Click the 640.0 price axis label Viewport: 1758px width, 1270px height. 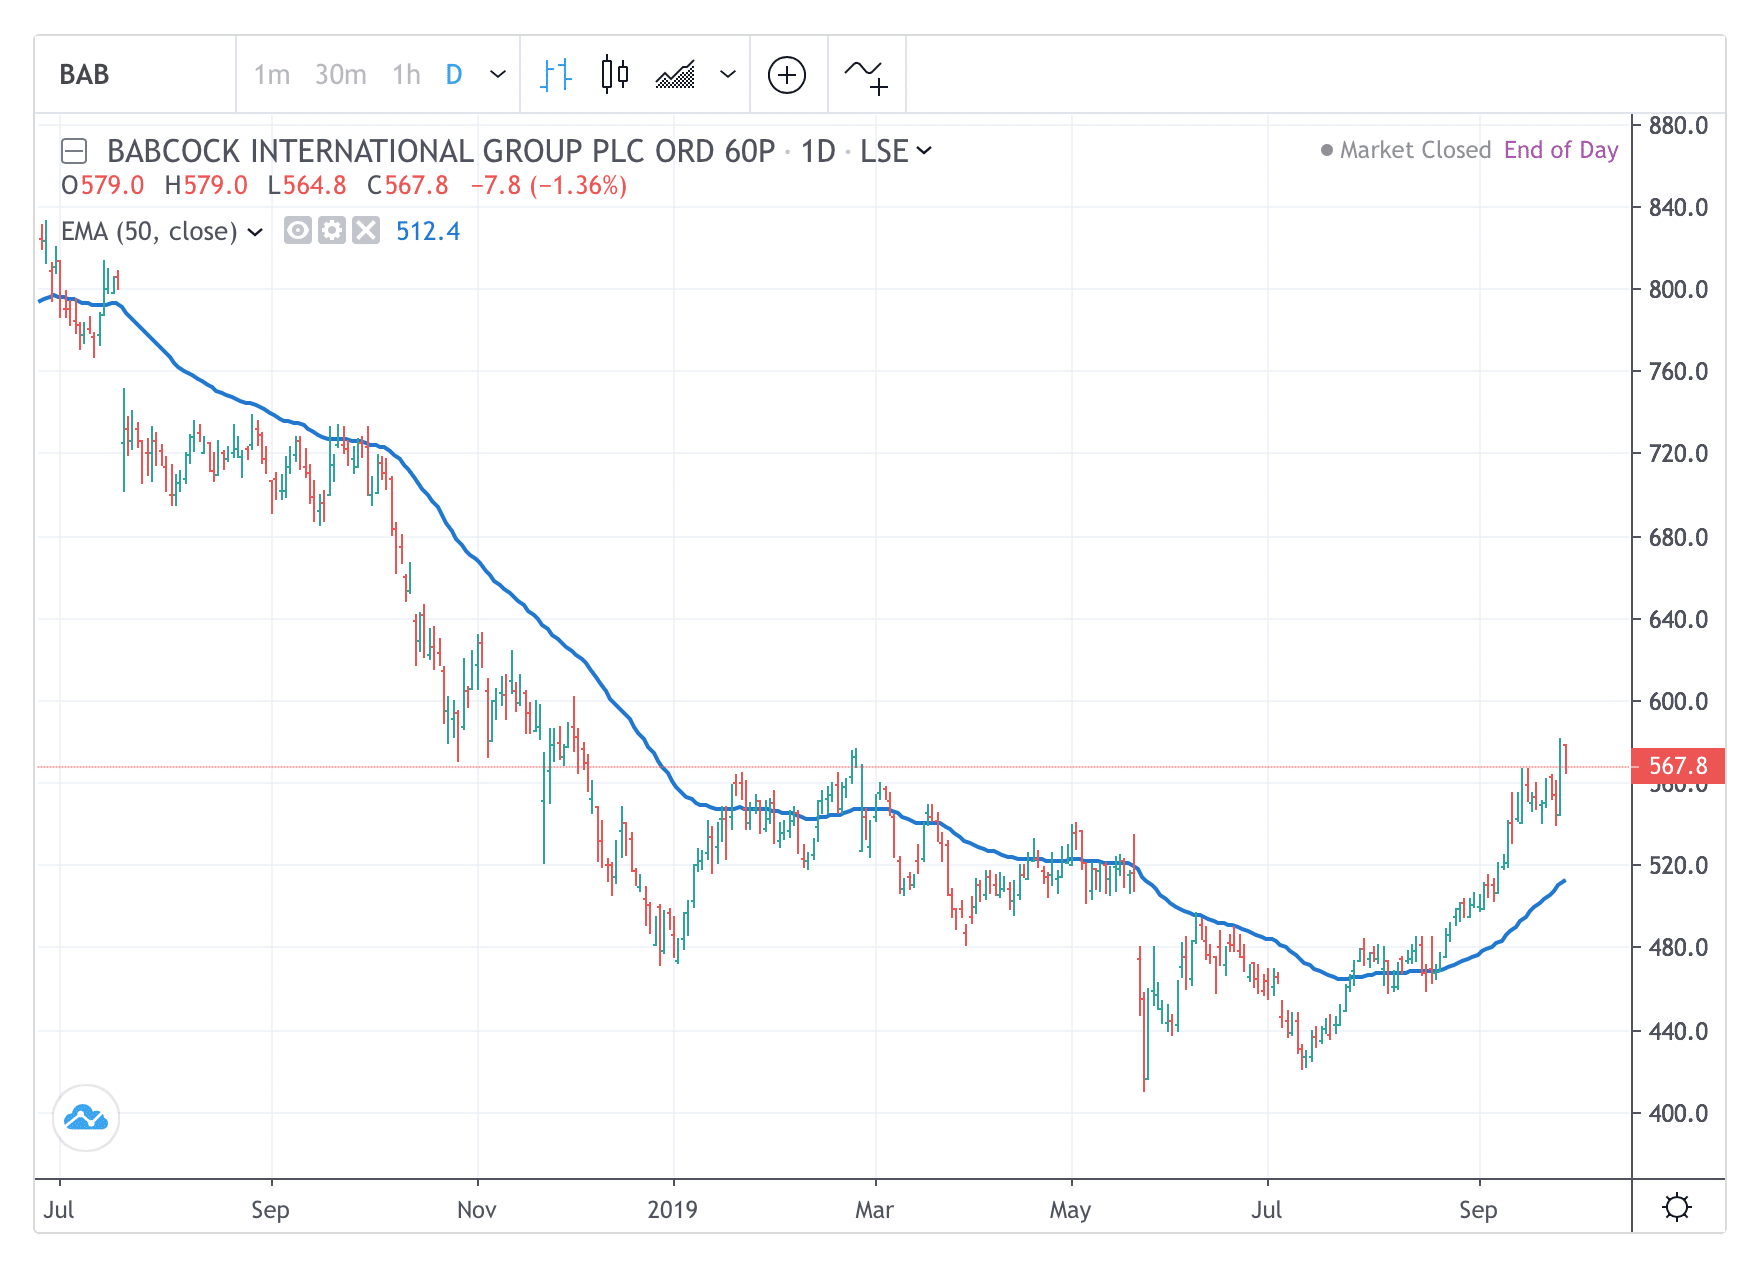[1678, 619]
